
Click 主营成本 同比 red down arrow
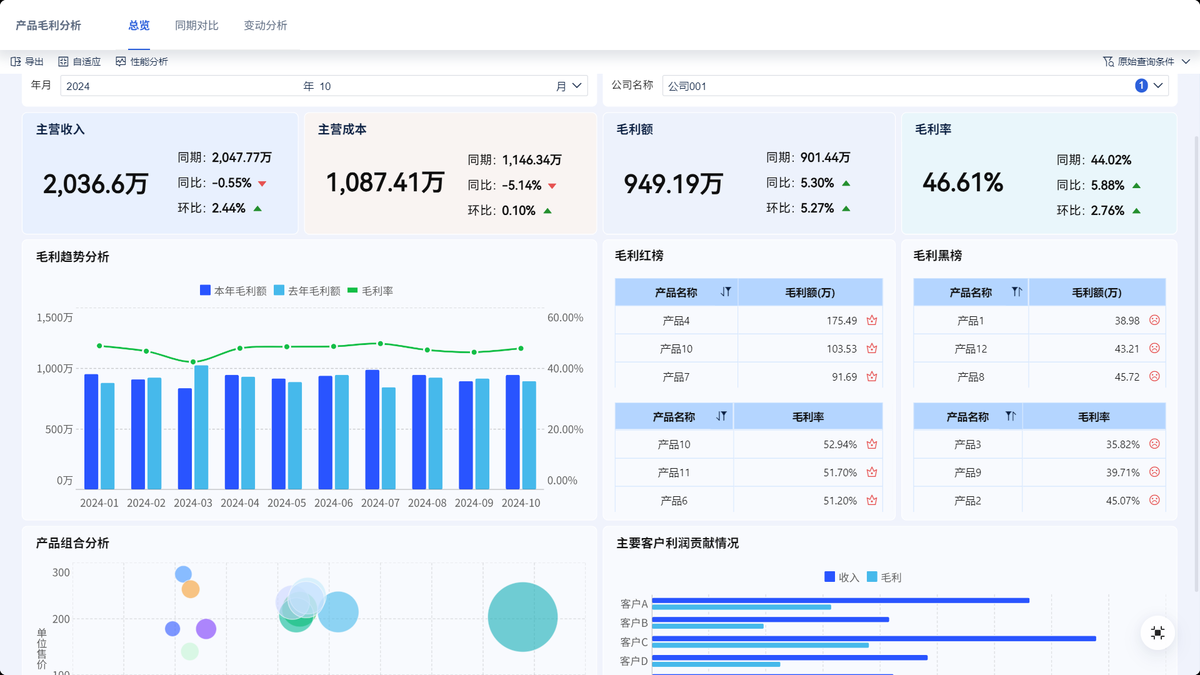pos(552,186)
